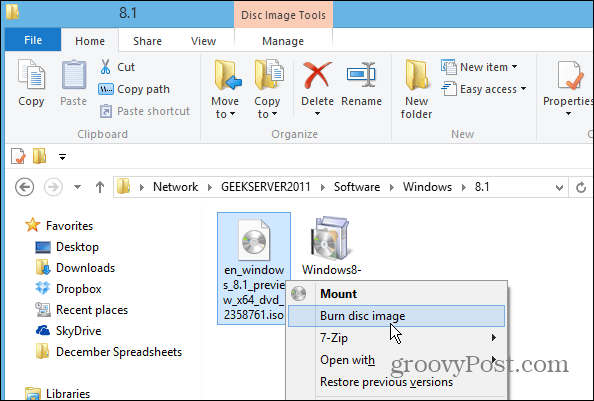The width and height of the screenshot is (594, 401).
Task: Open the File tab
Action: [x=33, y=40]
